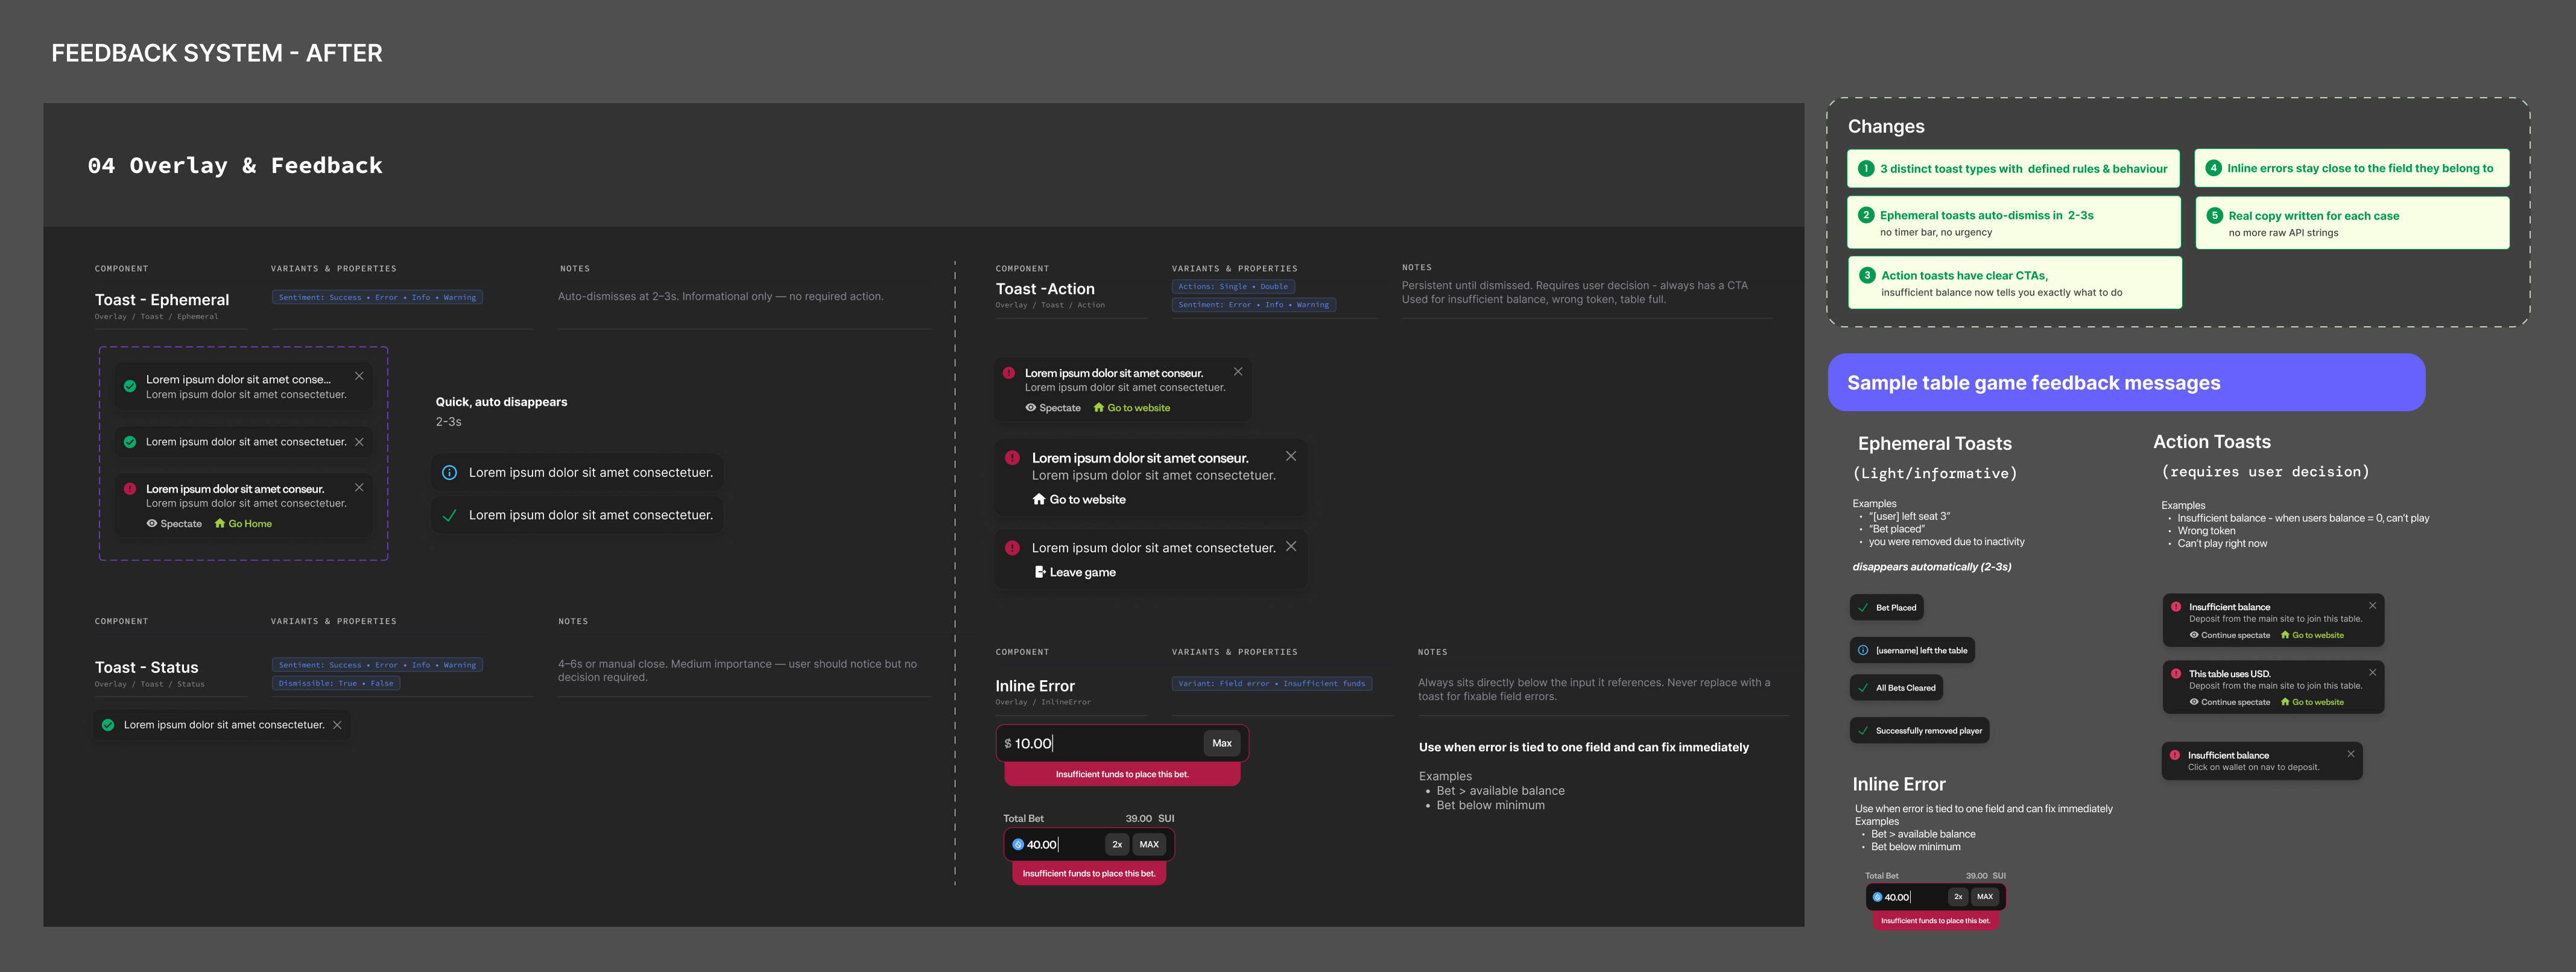Select the Actions: Single • Double property tag
This screenshot has height=972, width=2576.
[1232, 286]
